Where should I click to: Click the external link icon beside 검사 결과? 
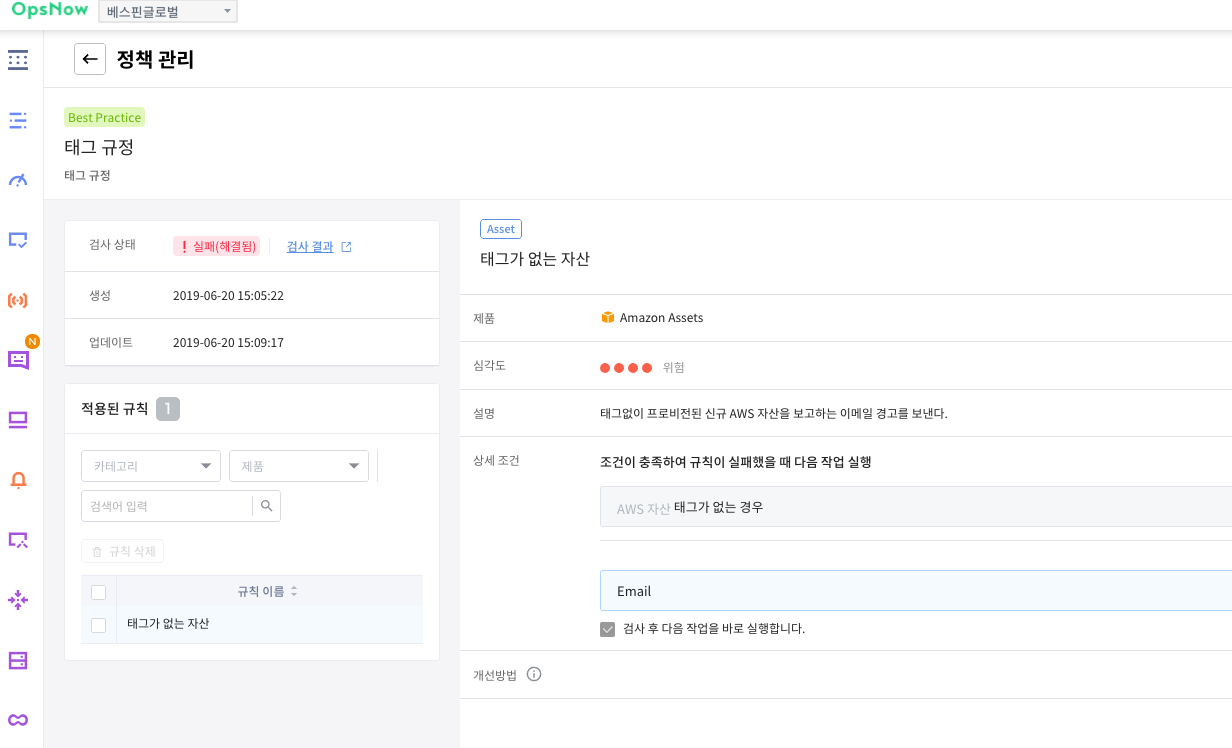pos(346,246)
